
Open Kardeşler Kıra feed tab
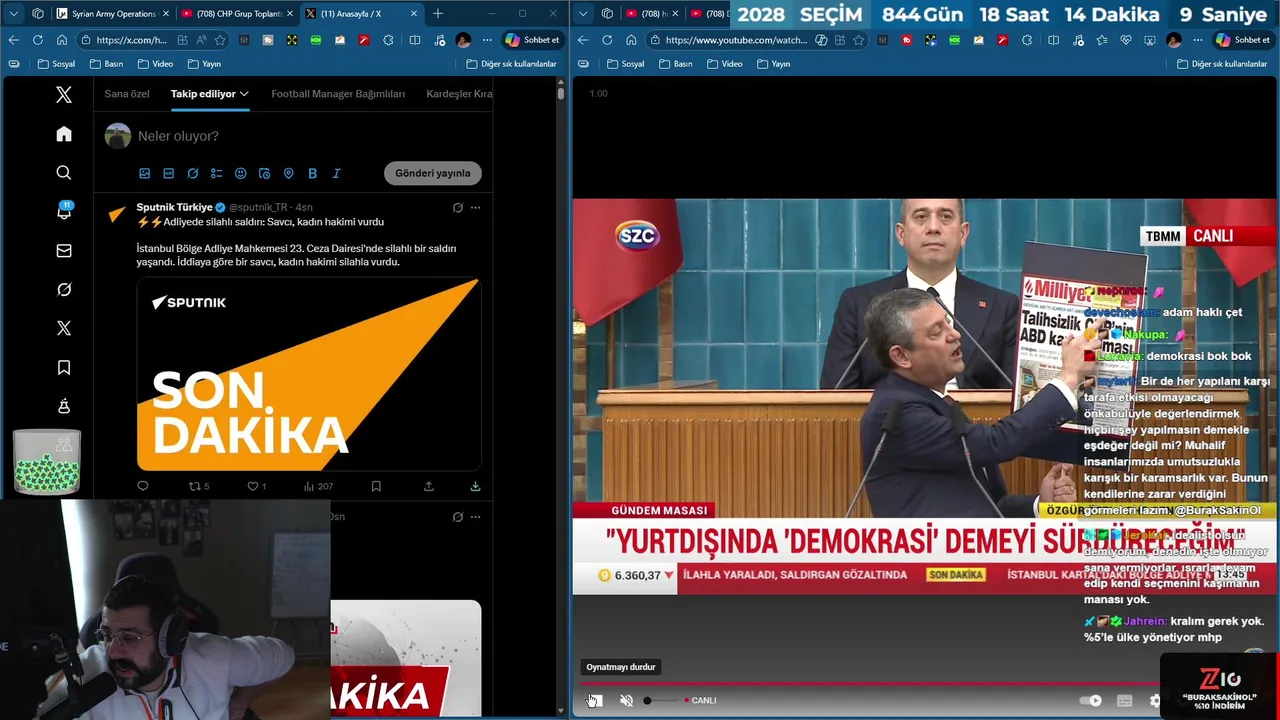pyautogui.click(x=459, y=94)
